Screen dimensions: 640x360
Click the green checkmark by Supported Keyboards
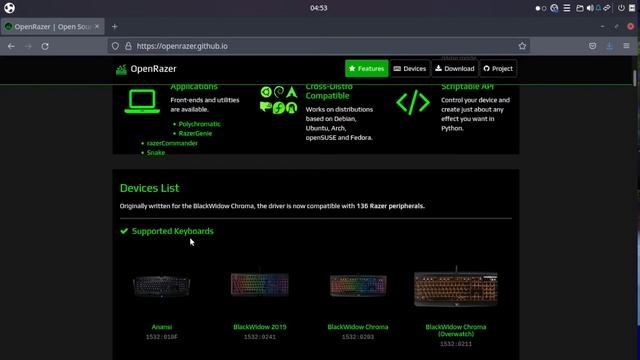pos(124,231)
